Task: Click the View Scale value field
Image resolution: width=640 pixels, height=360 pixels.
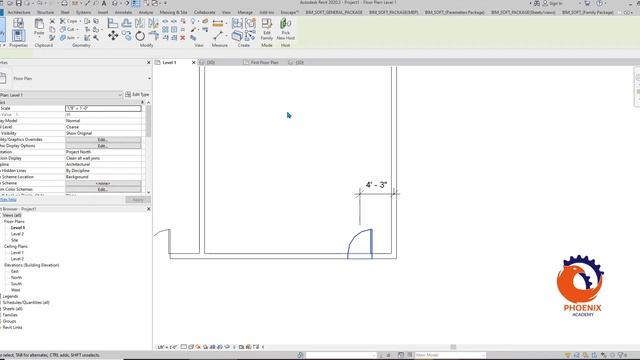Action: click(x=103, y=108)
